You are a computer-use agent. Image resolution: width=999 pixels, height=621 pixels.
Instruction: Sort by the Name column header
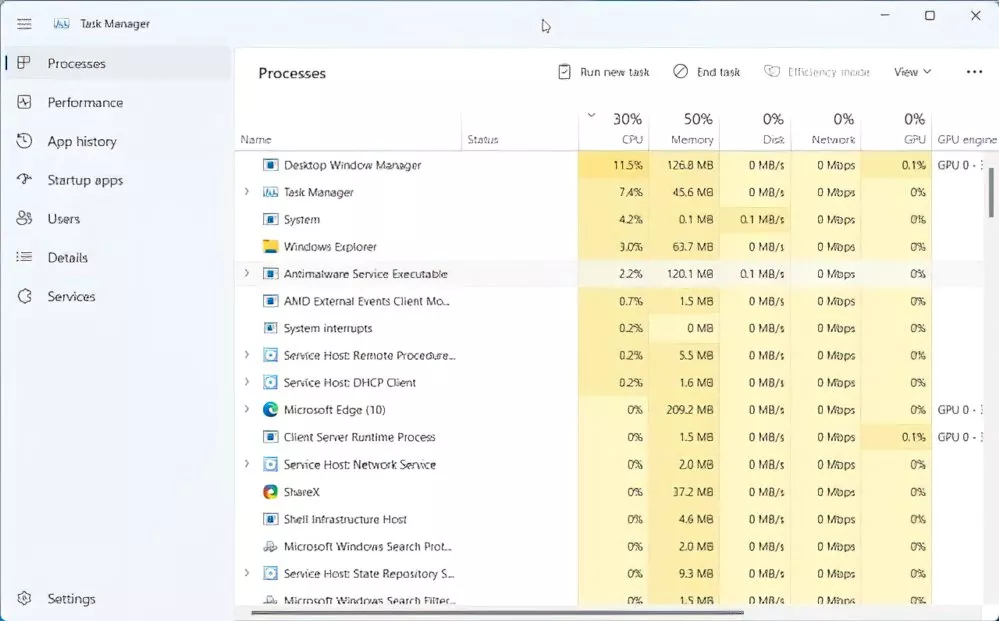255,139
